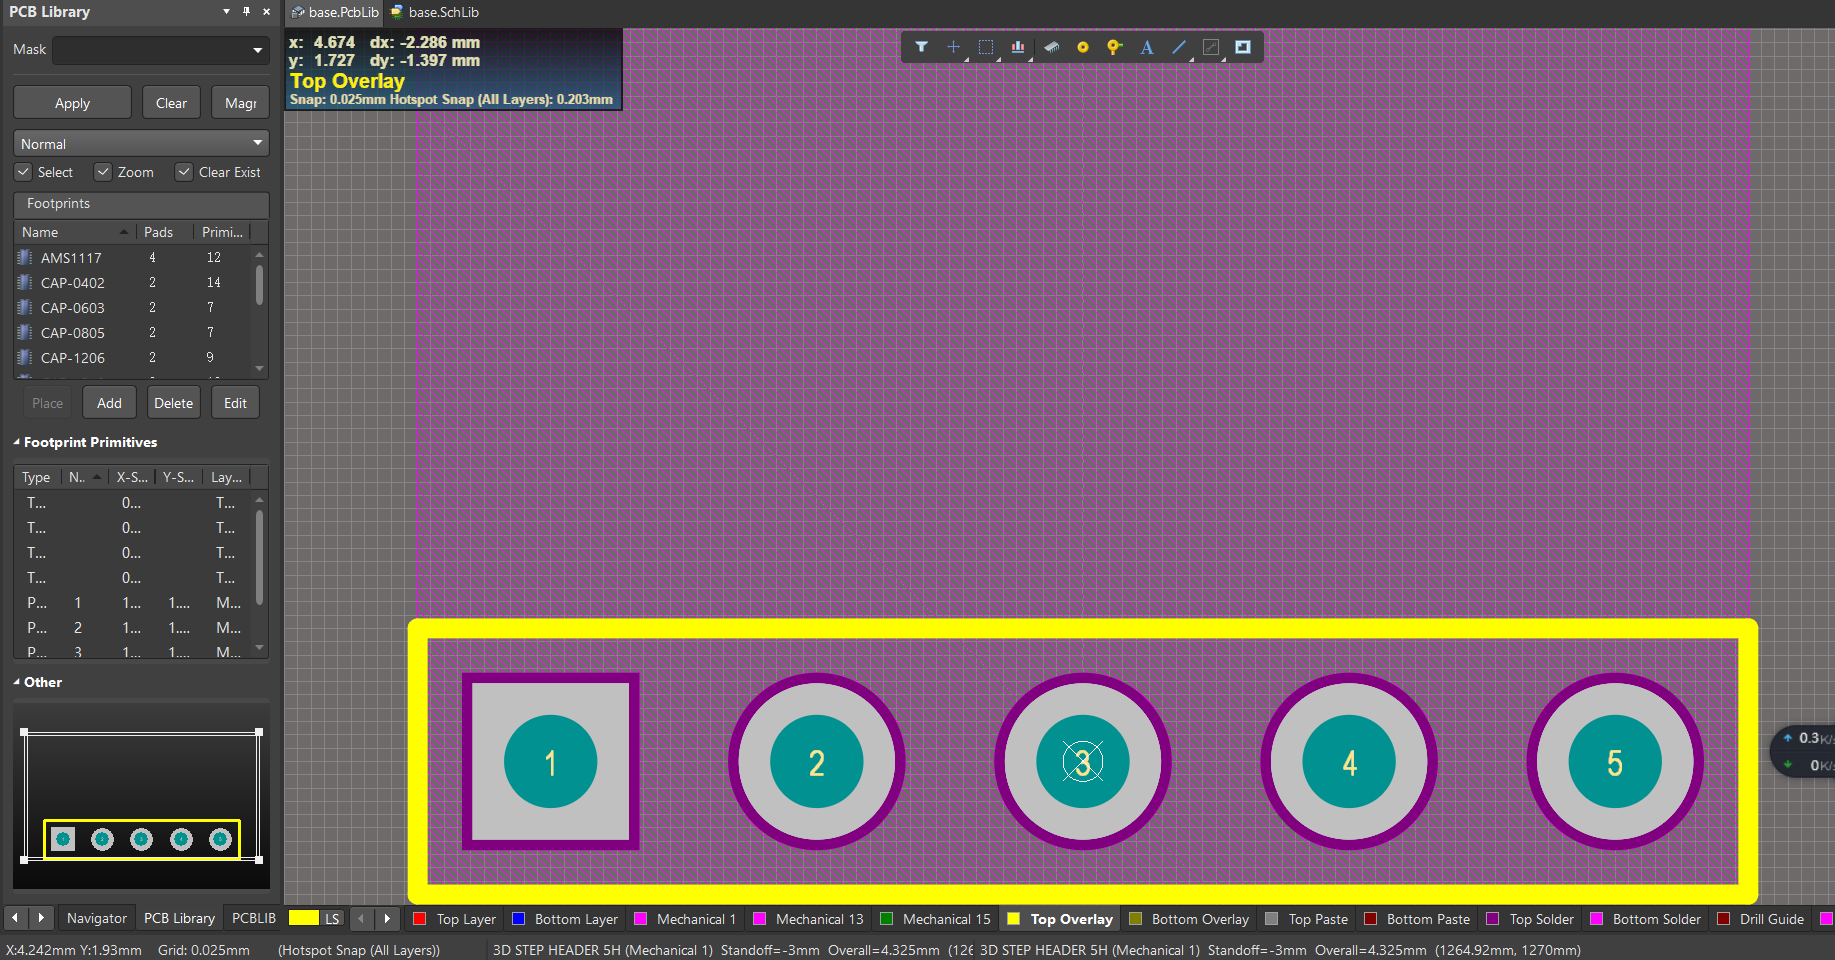Screen dimensions: 1835x960
Task: Open the PCB Library panel options menu
Action: pyautogui.click(x=226, y=12)
